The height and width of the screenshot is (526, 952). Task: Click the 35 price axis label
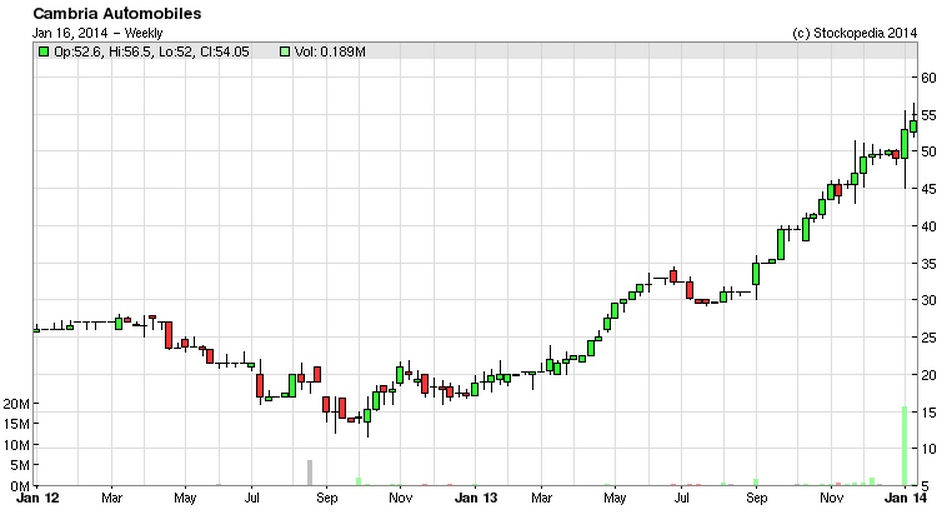pos(928,264)
